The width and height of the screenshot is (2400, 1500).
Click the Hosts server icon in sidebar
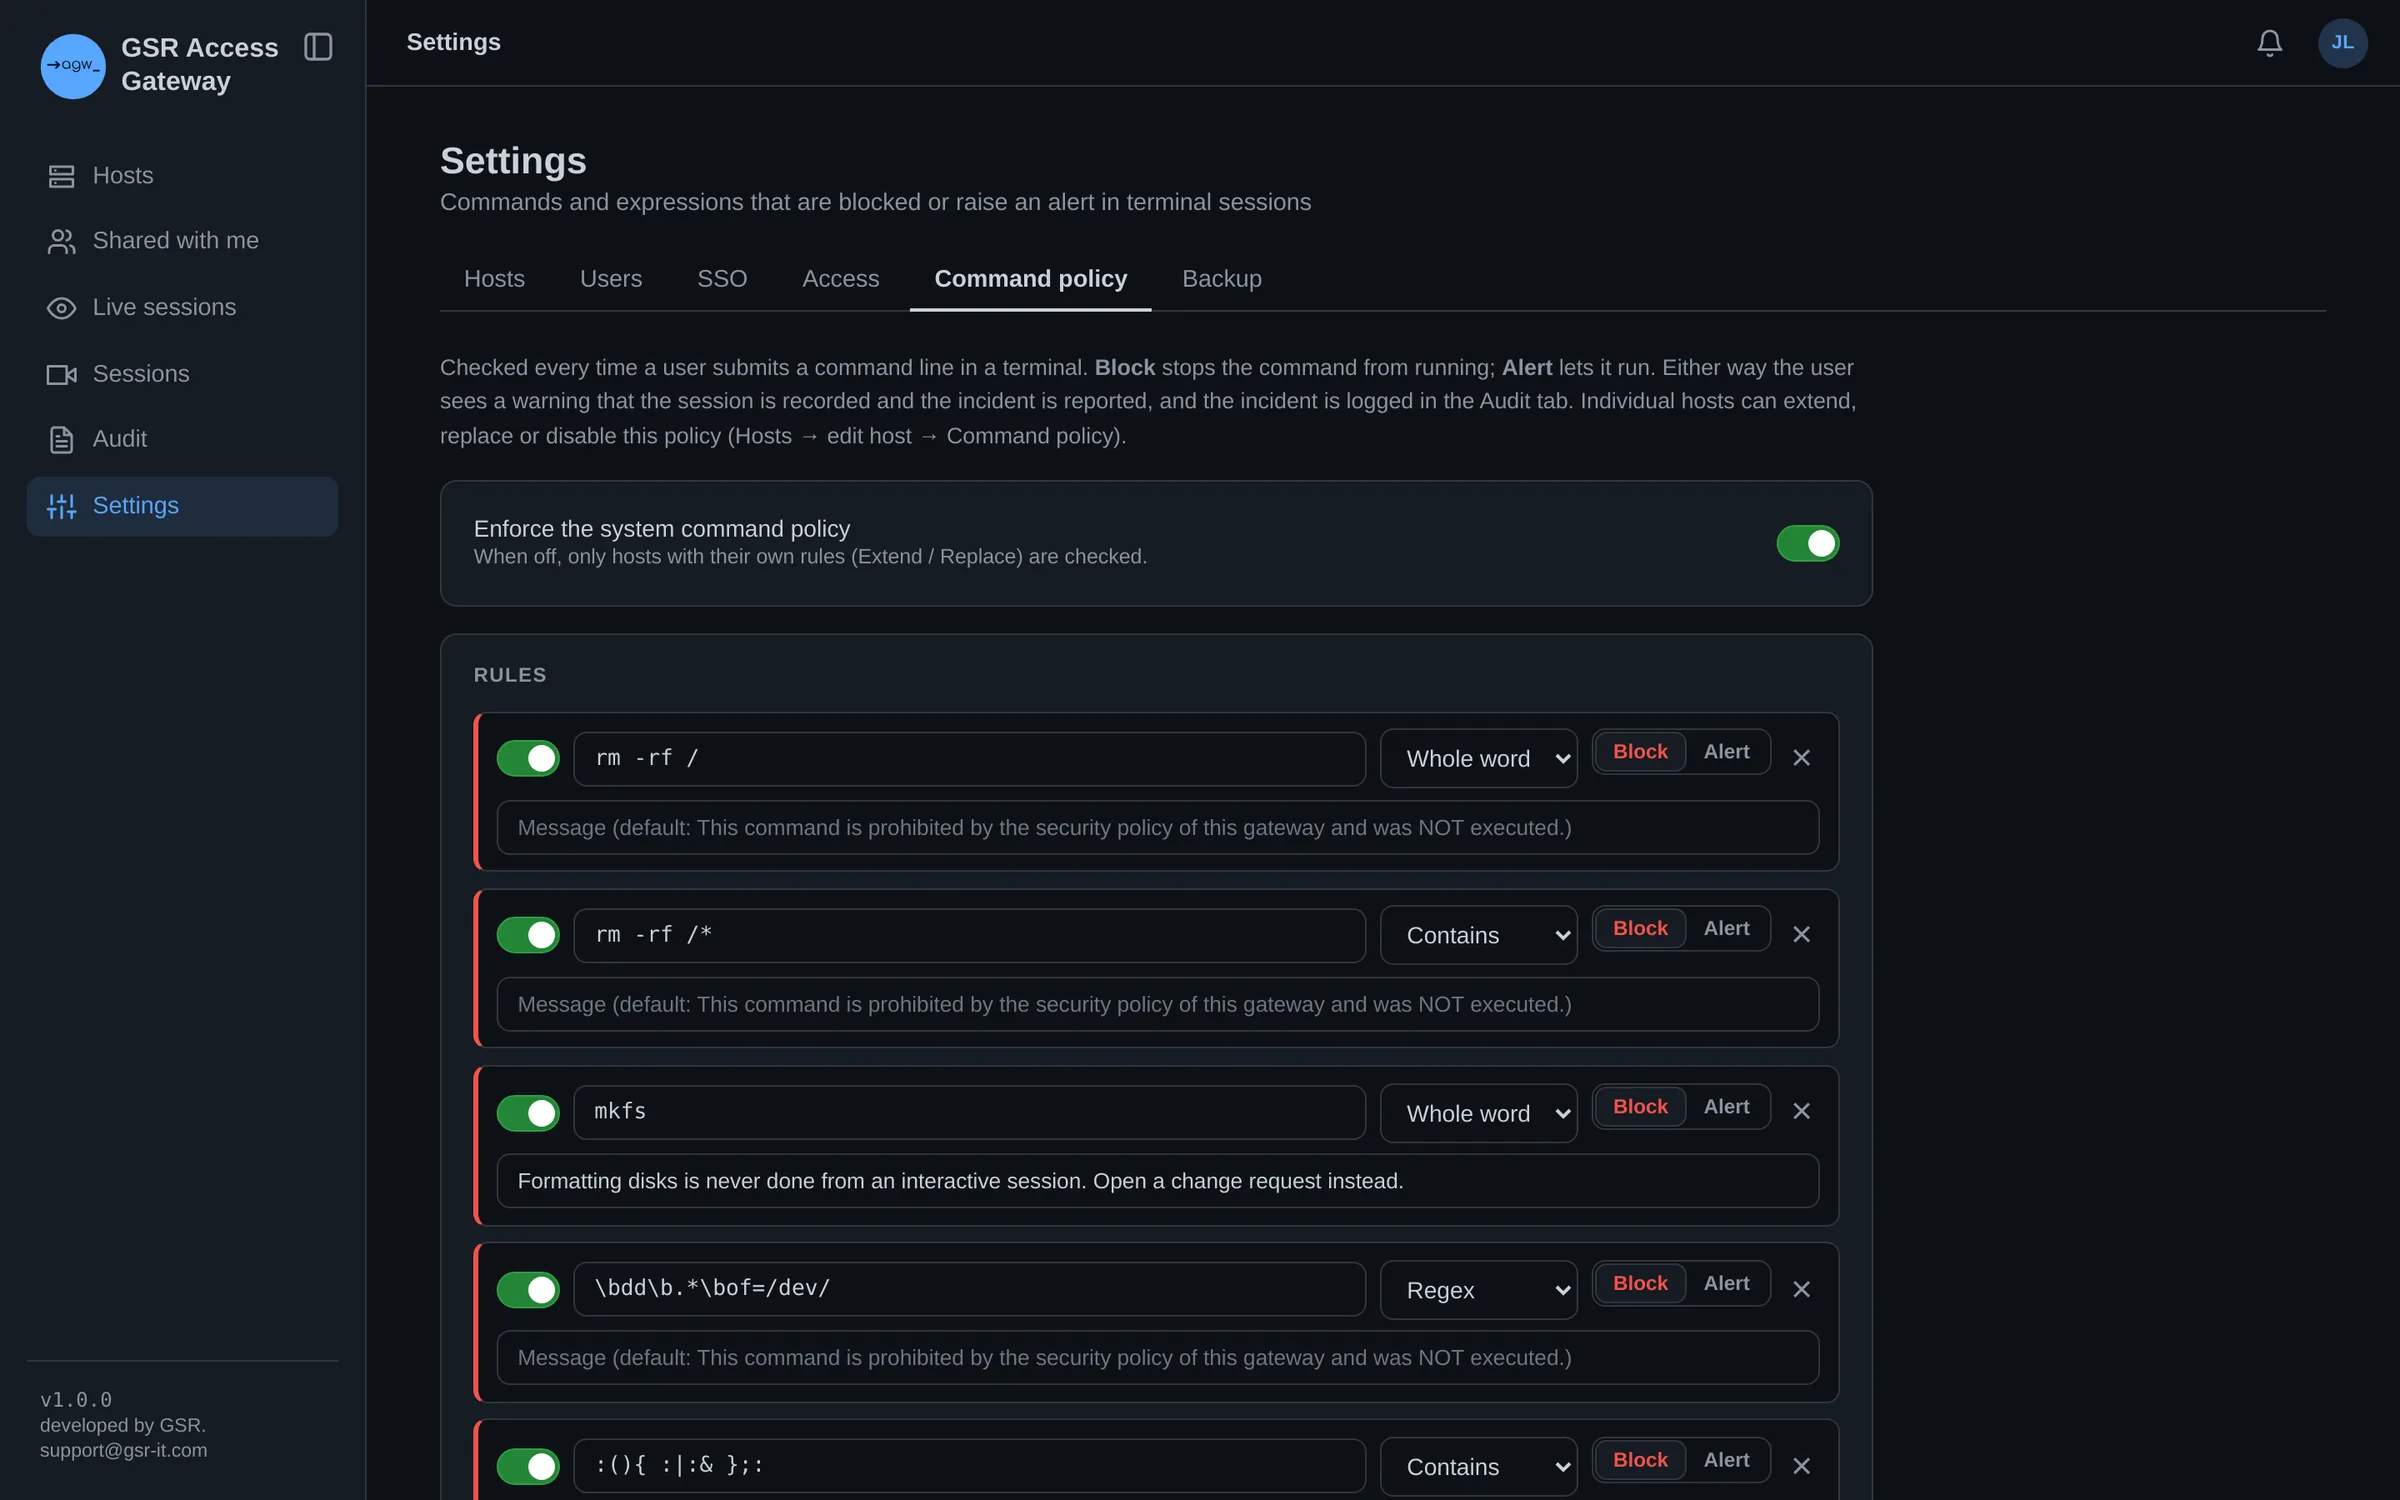[x=61, y=176]
